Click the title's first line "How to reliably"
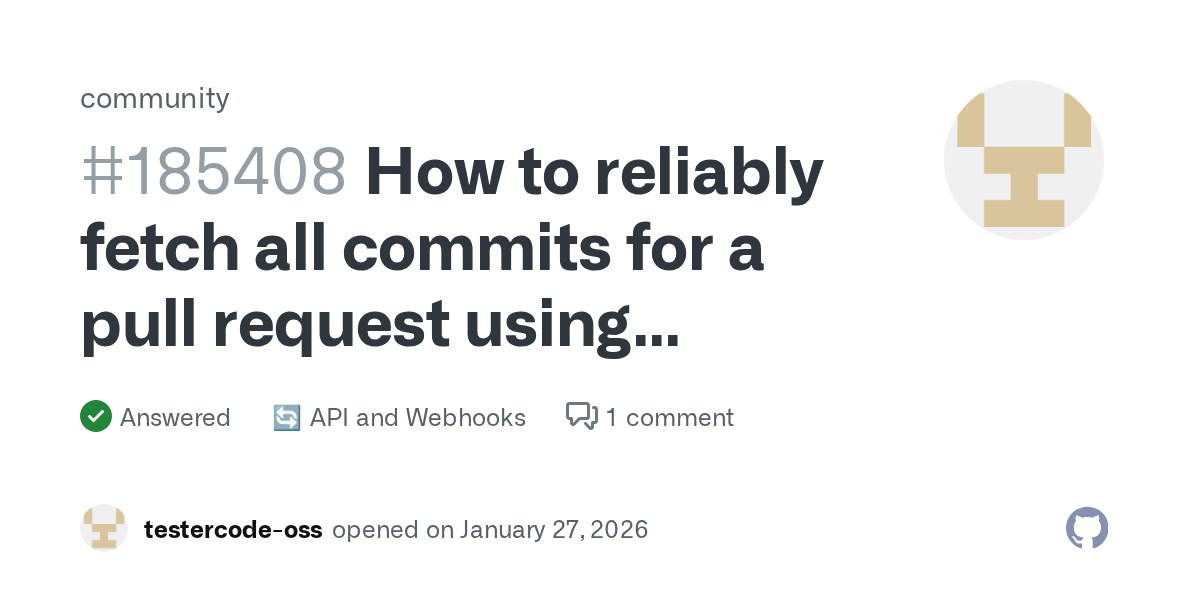Viewport: 1200px width, 600px height. point(594,172)
